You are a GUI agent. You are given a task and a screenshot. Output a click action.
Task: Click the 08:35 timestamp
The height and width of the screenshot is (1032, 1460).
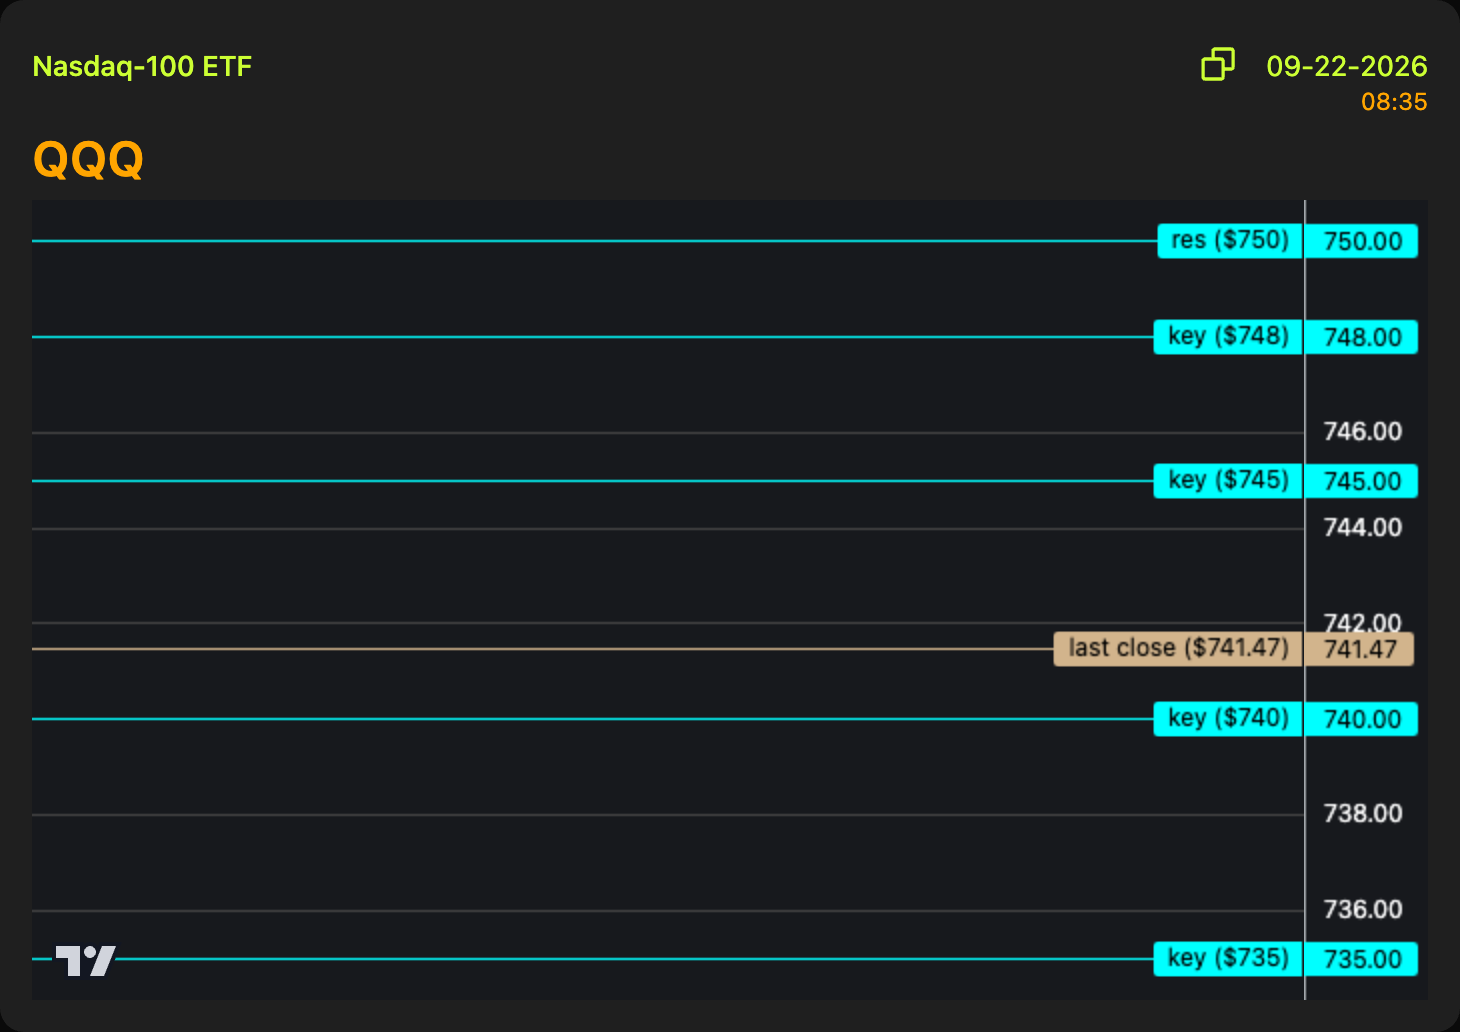(x=1394, y=102)
